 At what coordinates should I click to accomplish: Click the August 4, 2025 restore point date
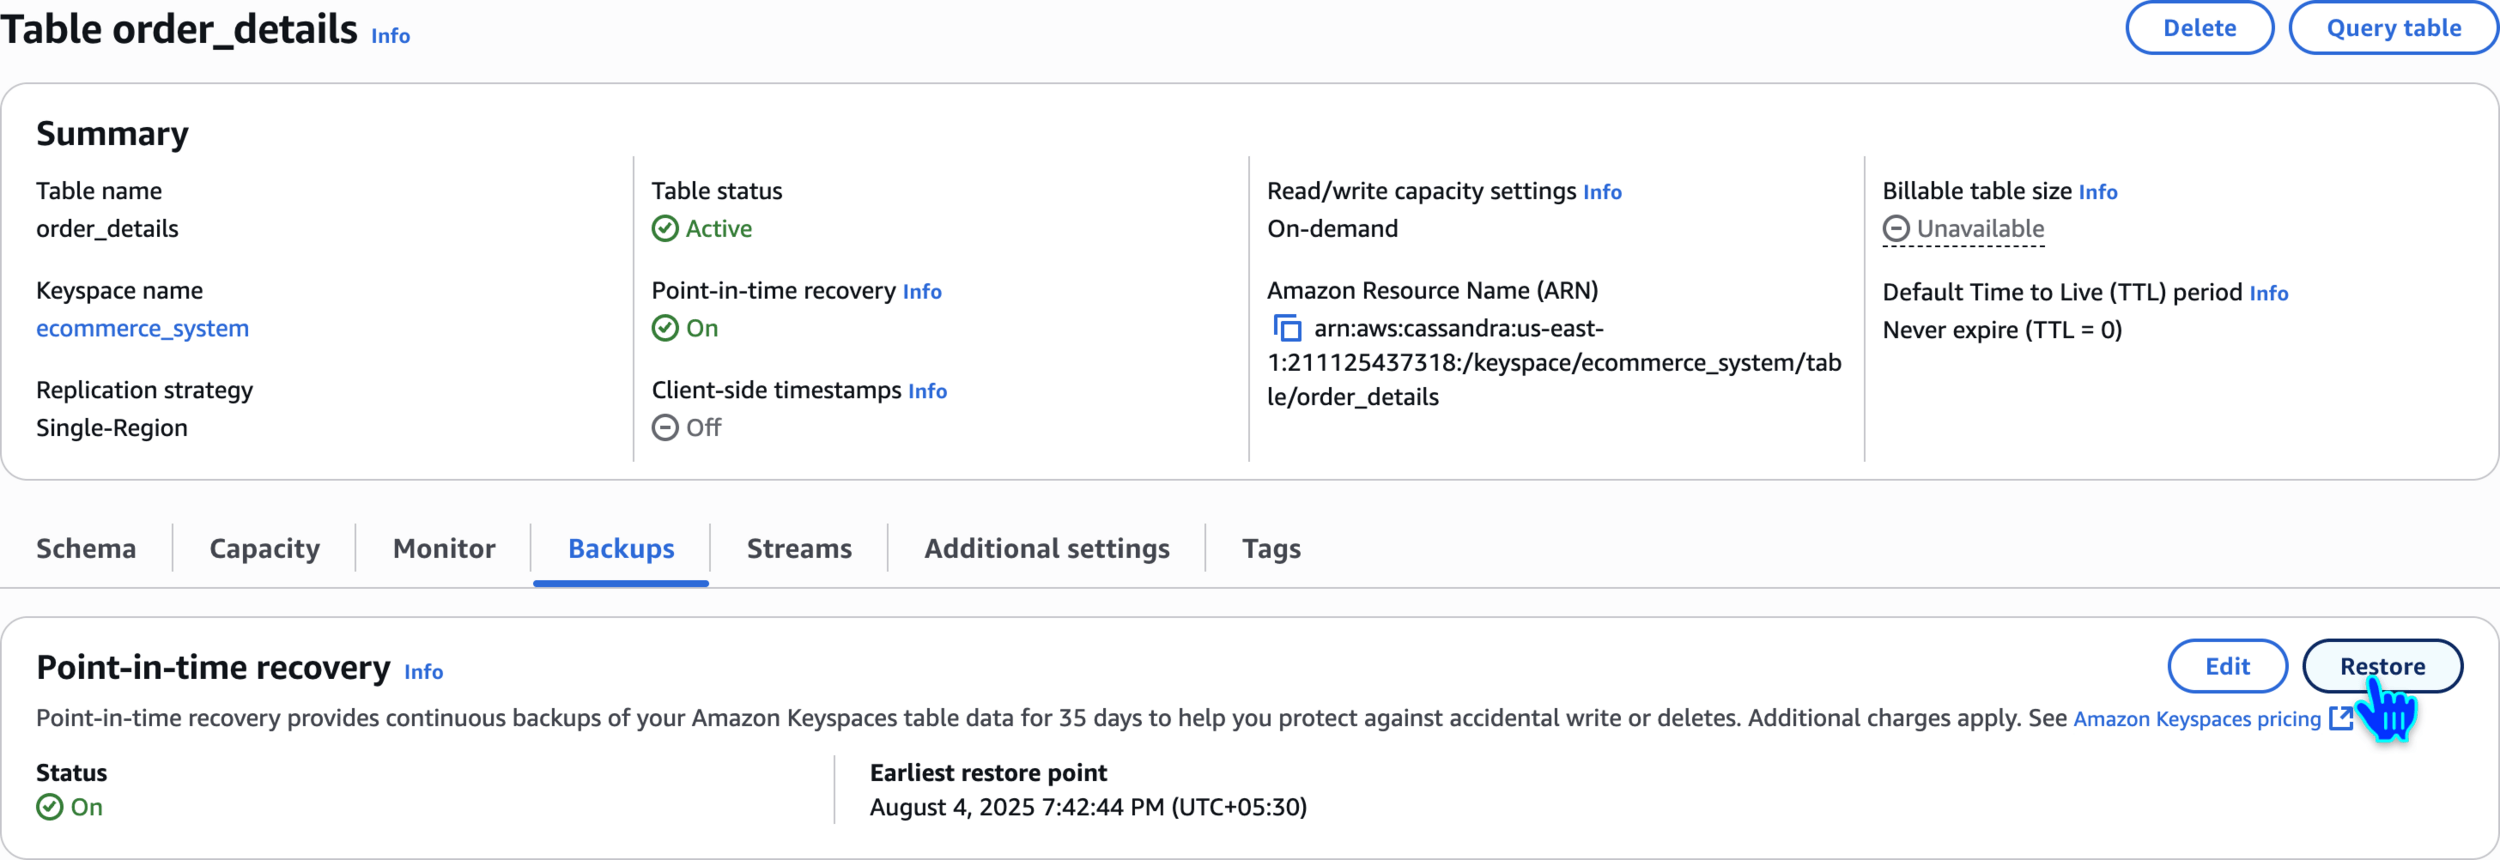1088,807
